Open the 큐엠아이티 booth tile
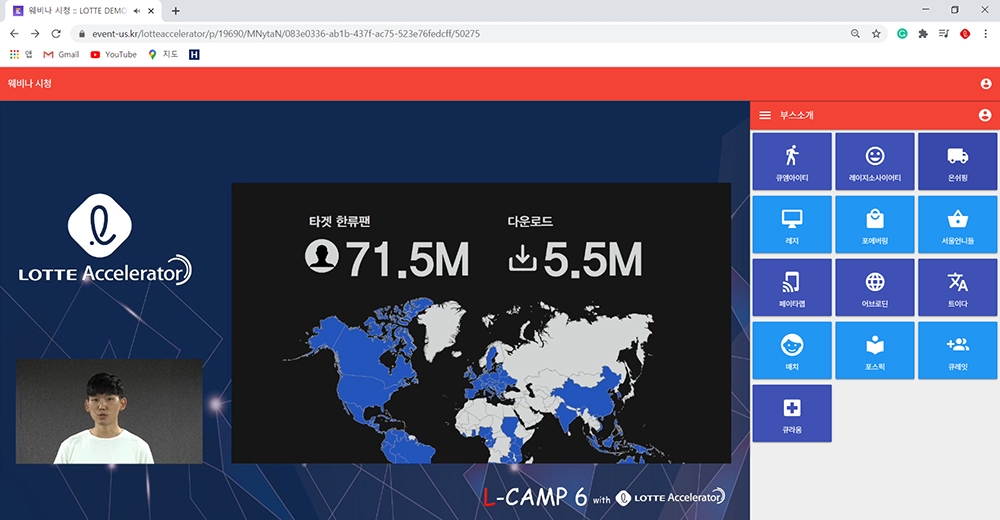Image resolution: width=1000 pixels, height=520 pixels. coord(791,162)
